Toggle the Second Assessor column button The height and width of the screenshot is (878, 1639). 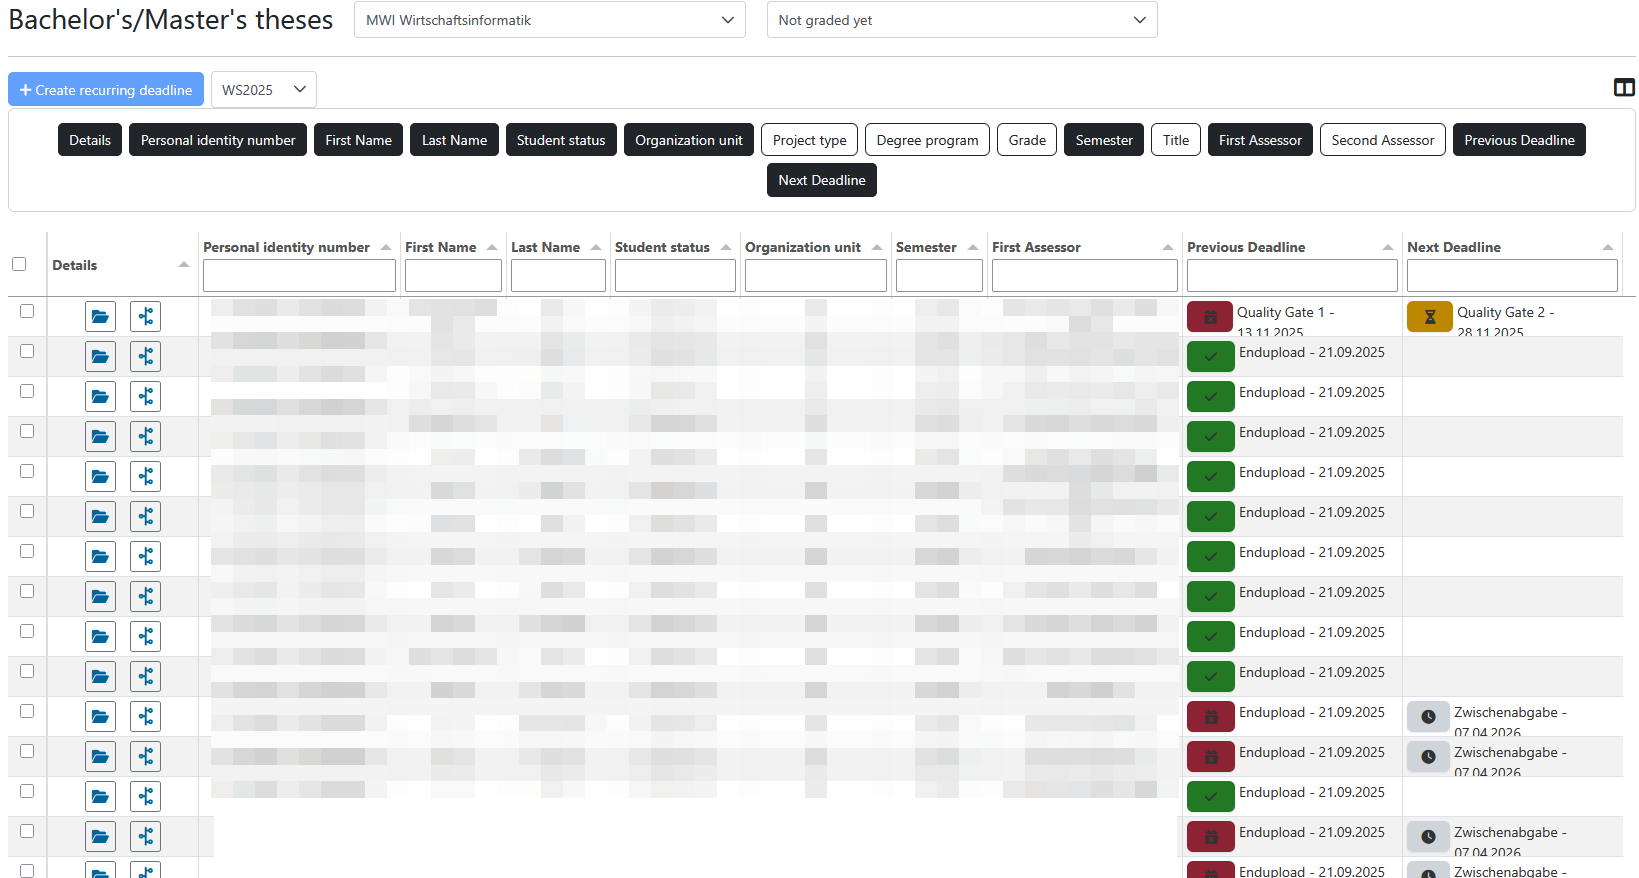(1382, 140)
